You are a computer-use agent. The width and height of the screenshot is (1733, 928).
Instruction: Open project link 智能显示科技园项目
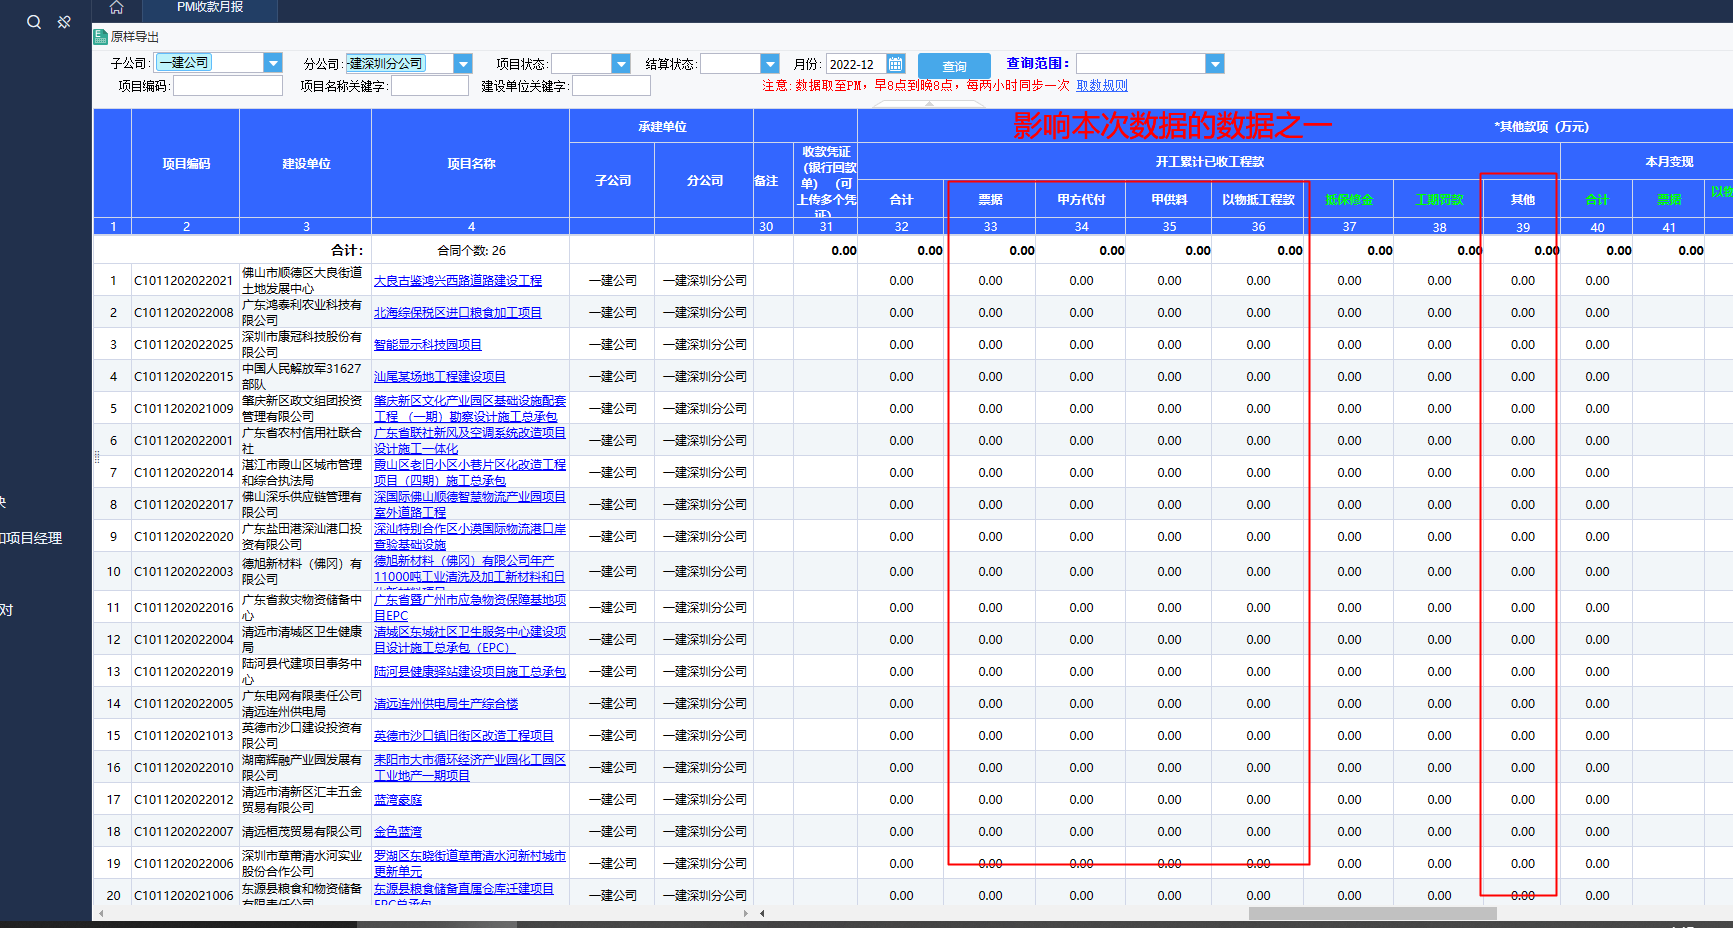(428, 345)
